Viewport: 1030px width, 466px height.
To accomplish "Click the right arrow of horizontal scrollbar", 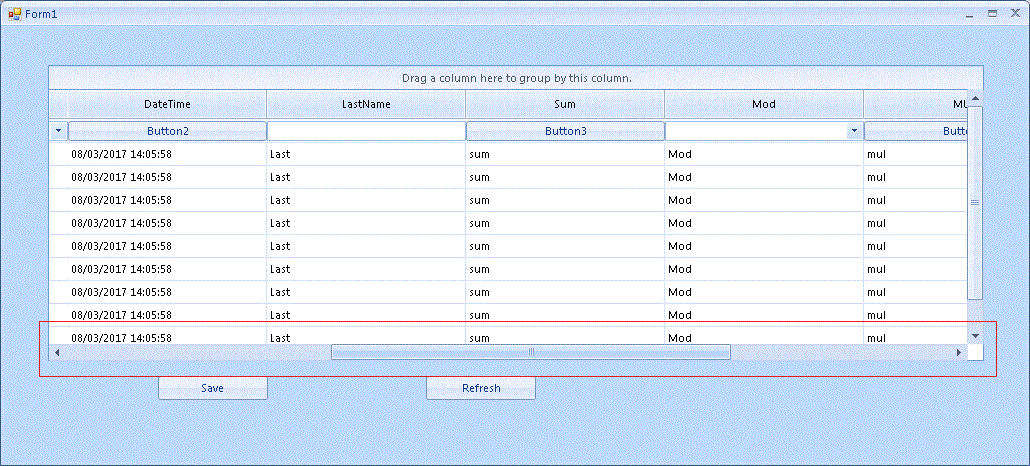I will pos(959,352).
